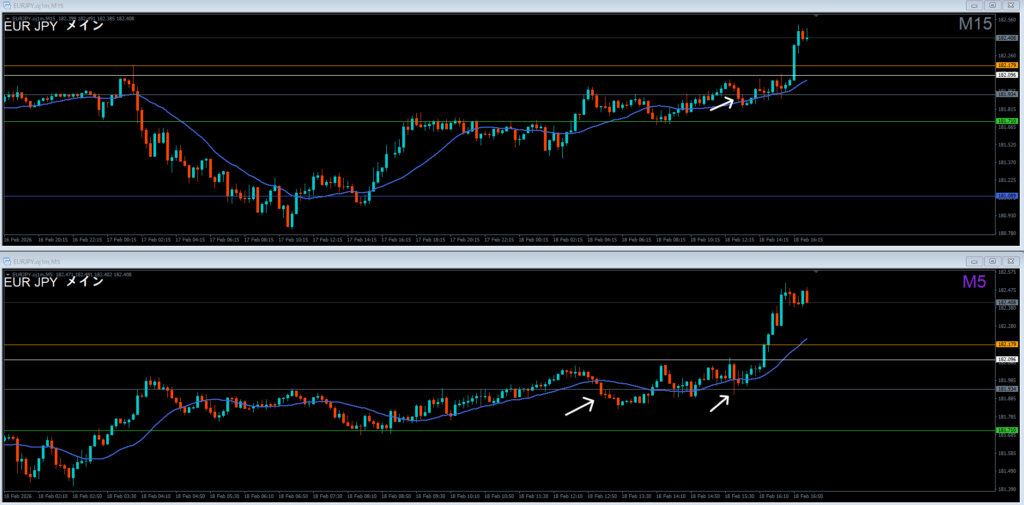Click the M5 chart window's title bar icon
Screen dimensions: 1024x505
pos(7,260)
